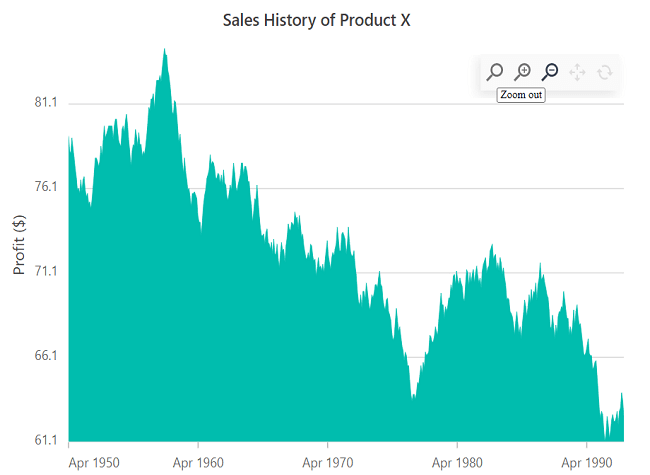This screenshot has width=650, height=475.
Task: Click the 'Apr 1980' x-axis label
Action: pos(457,462)
